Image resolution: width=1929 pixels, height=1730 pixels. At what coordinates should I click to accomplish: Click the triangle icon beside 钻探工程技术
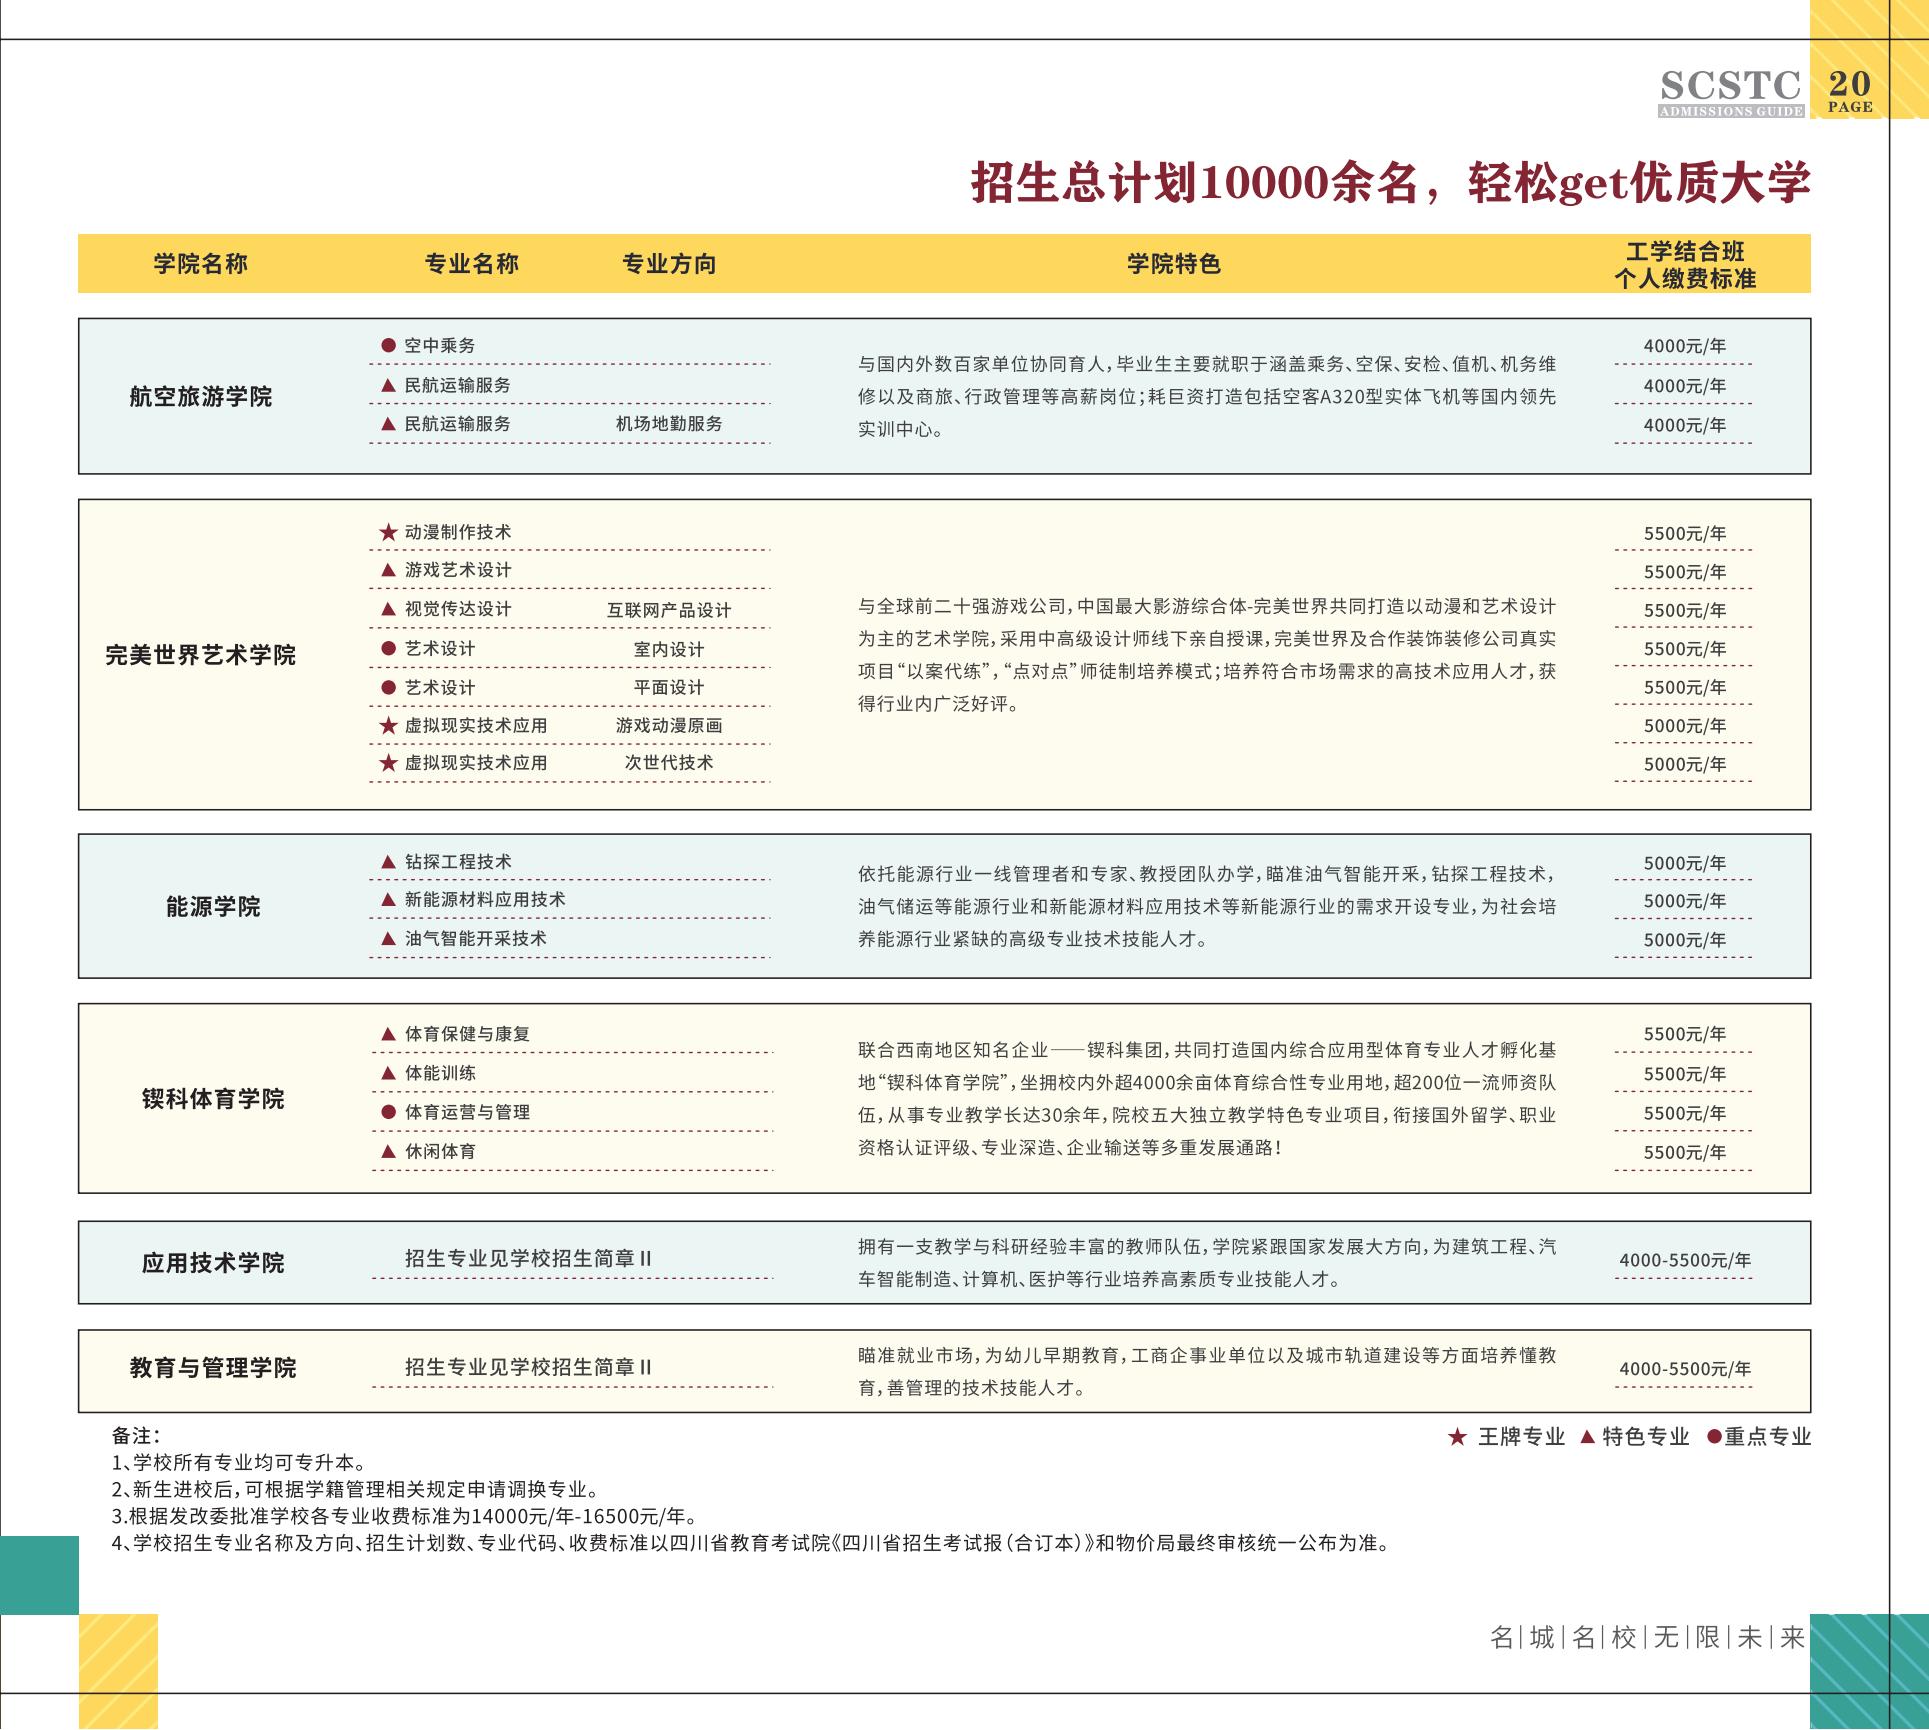389,861
